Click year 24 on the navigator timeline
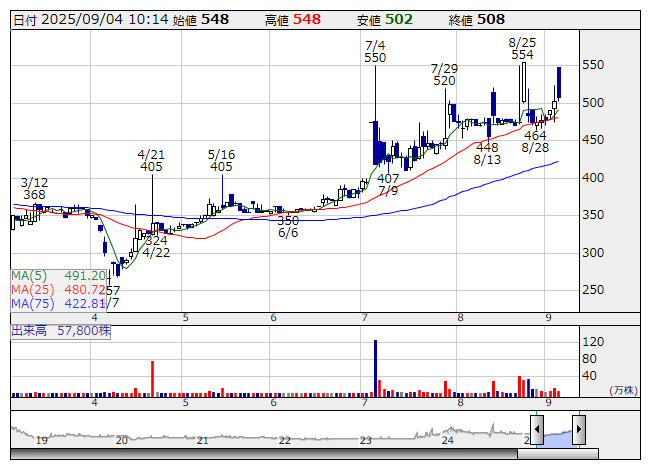653x470 pixels. point(447,440)
